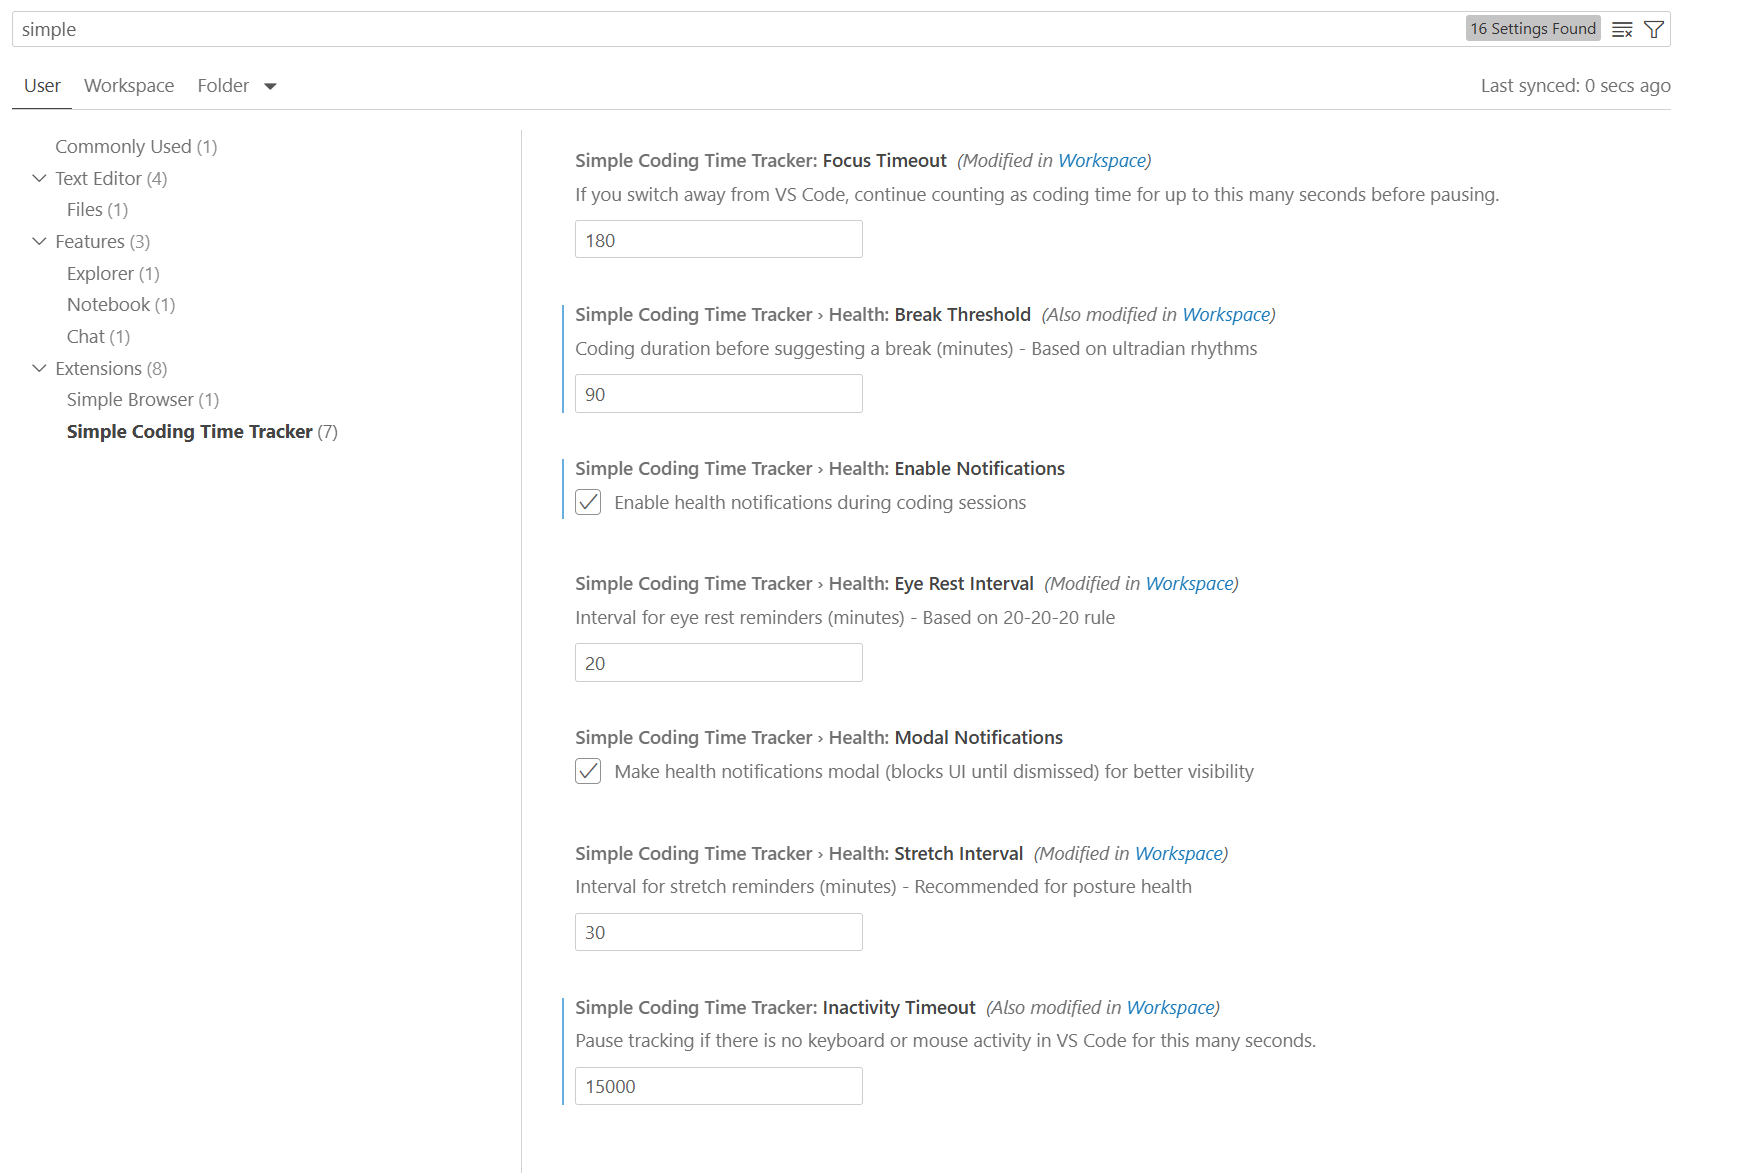Click the Health: Enable Notifications title
This screenshot has height=1173, width=1753.
tap(819, 469)
